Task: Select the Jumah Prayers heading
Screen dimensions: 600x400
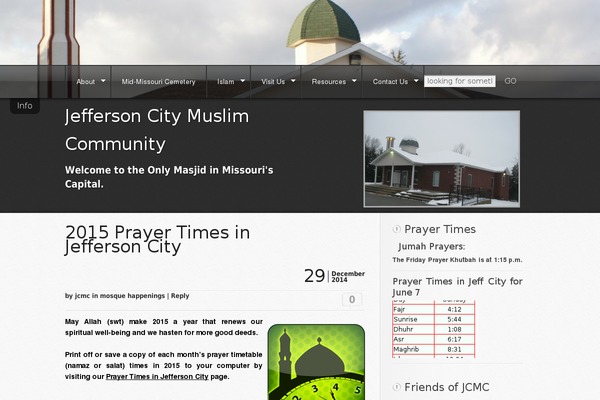Action: click(x=432, y=247)
